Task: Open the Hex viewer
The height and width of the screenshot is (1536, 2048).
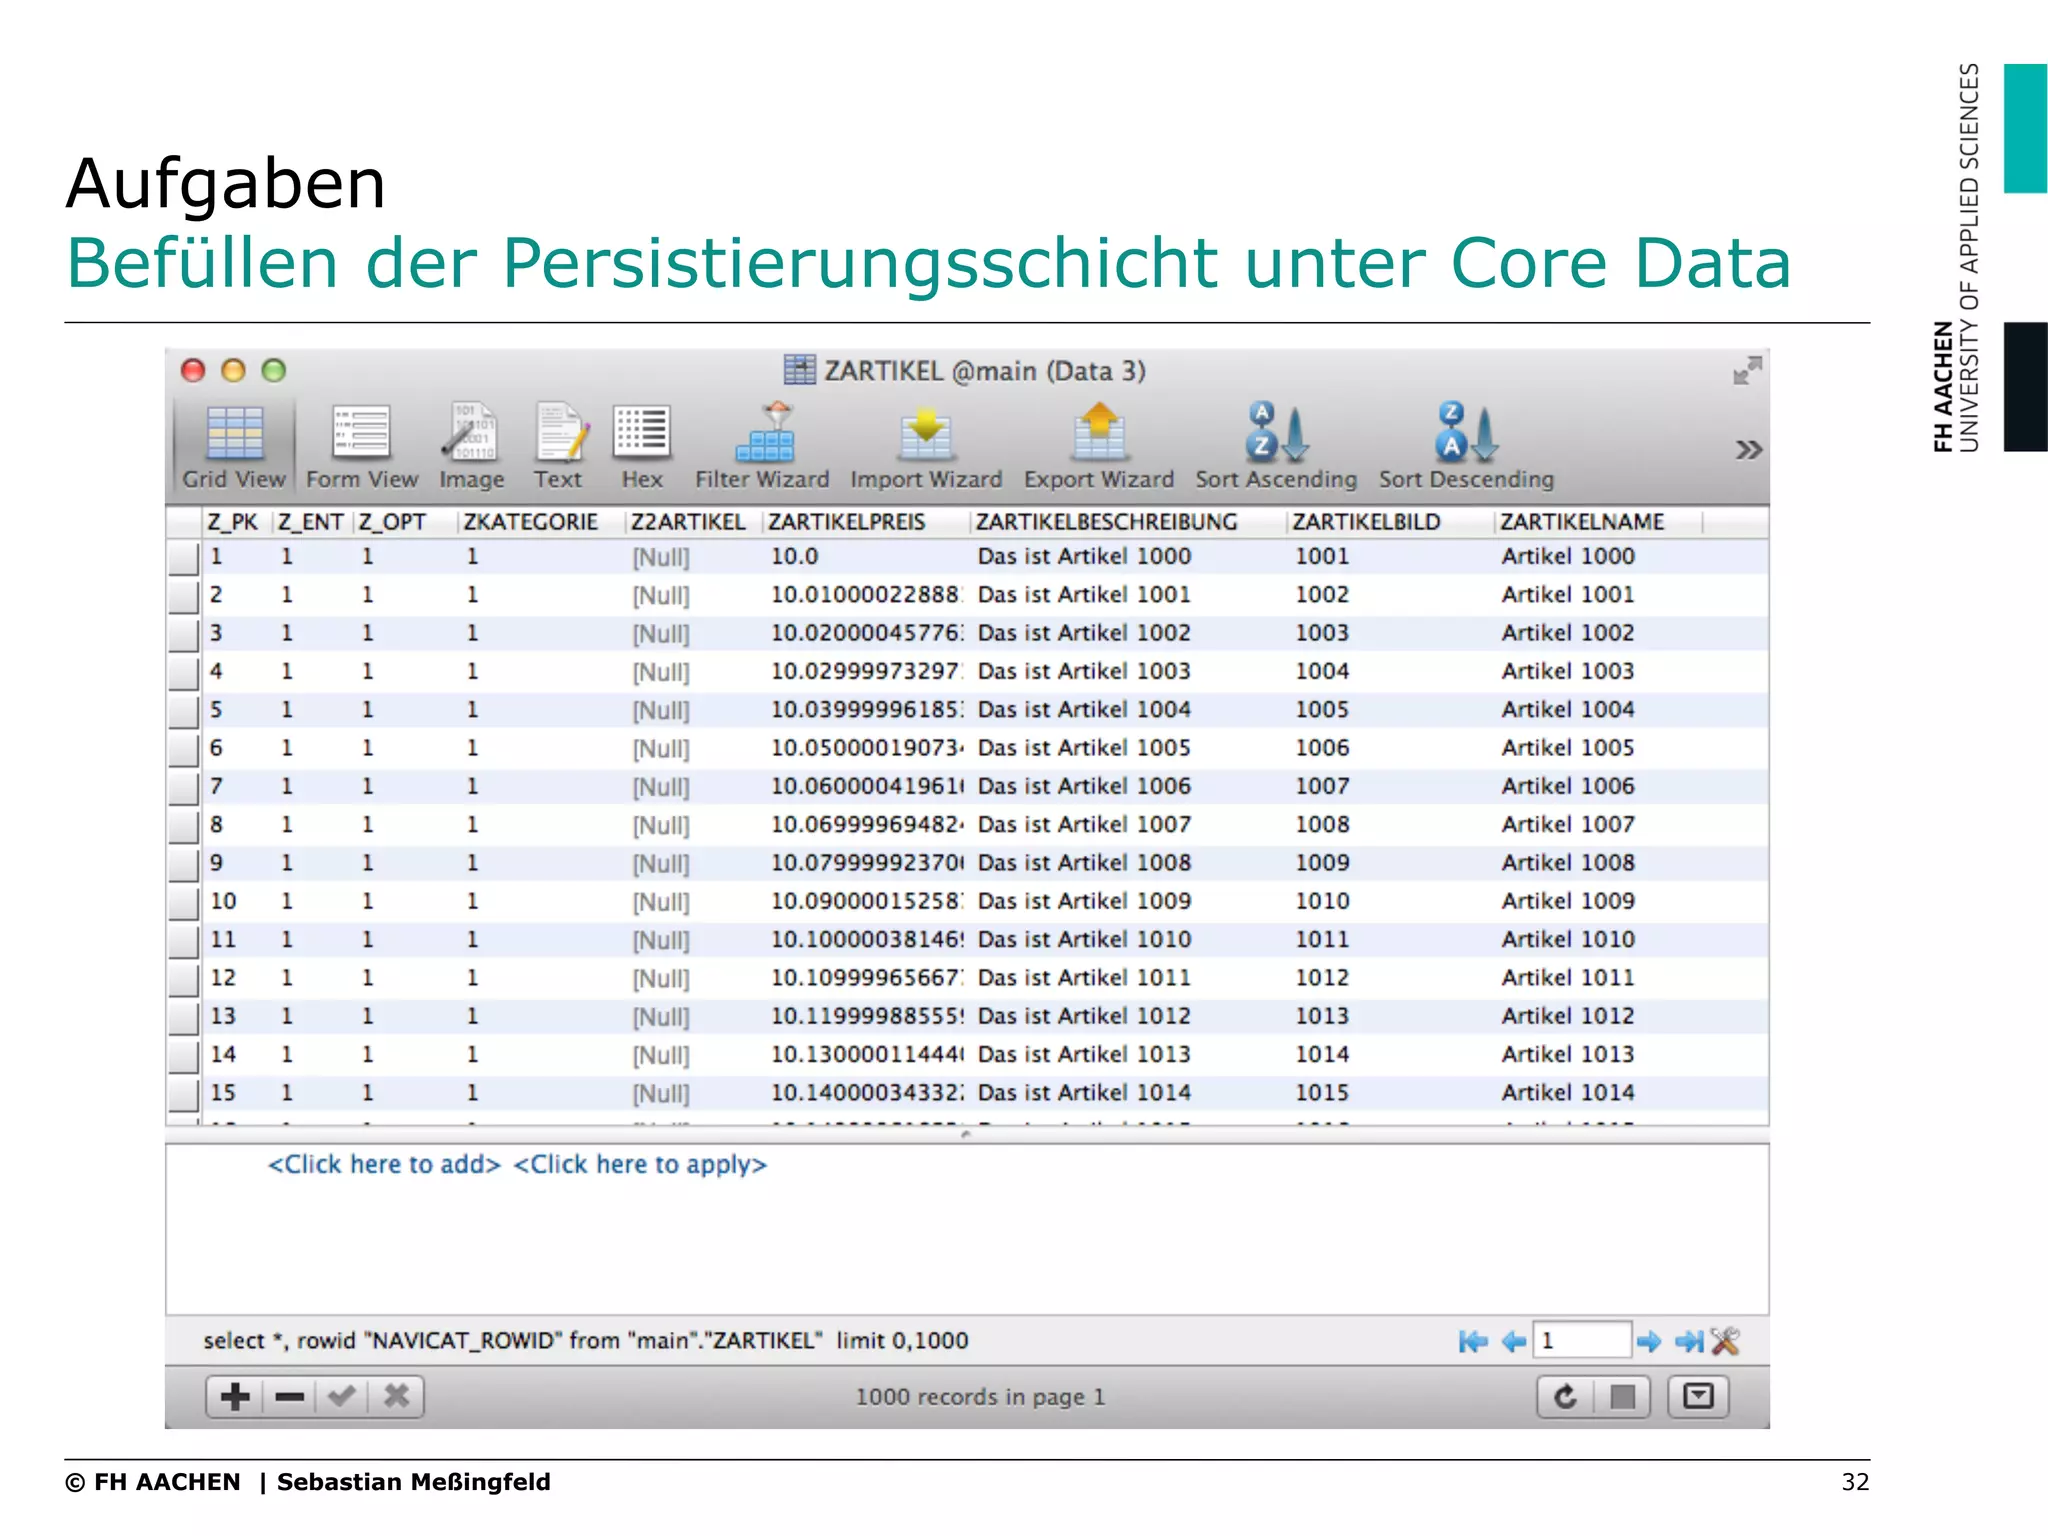Action: [x=642, y=447]
